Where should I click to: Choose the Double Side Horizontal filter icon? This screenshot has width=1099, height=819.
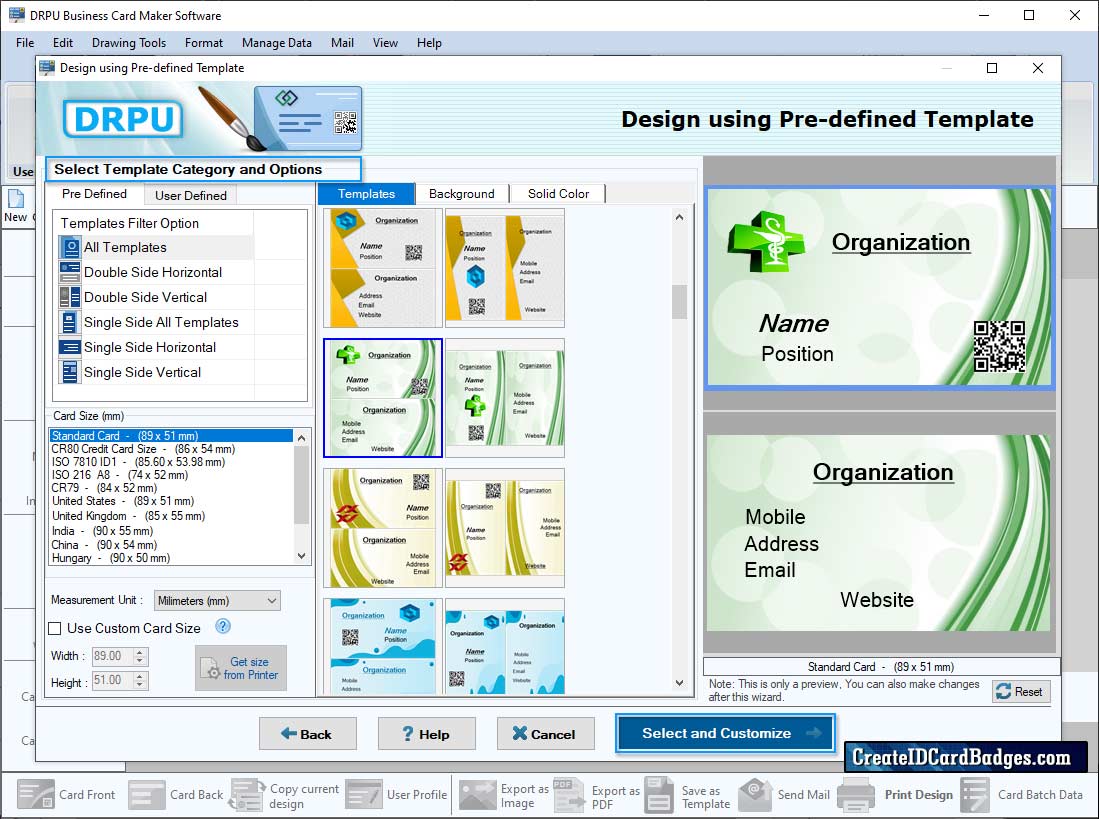point(70,272)
